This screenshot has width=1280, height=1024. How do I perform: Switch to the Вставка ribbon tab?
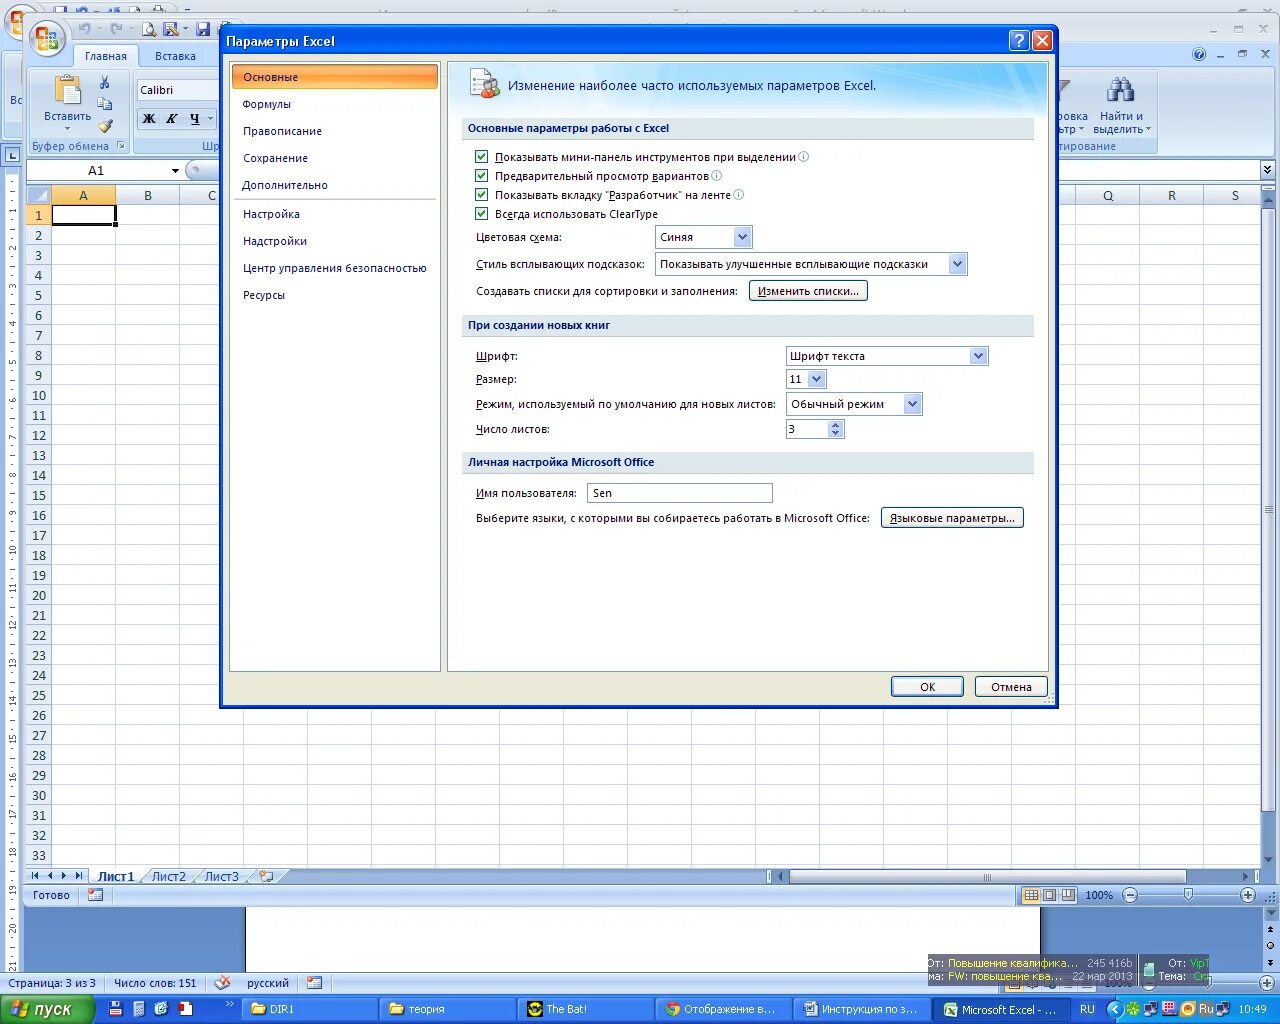tap(175, 56)
